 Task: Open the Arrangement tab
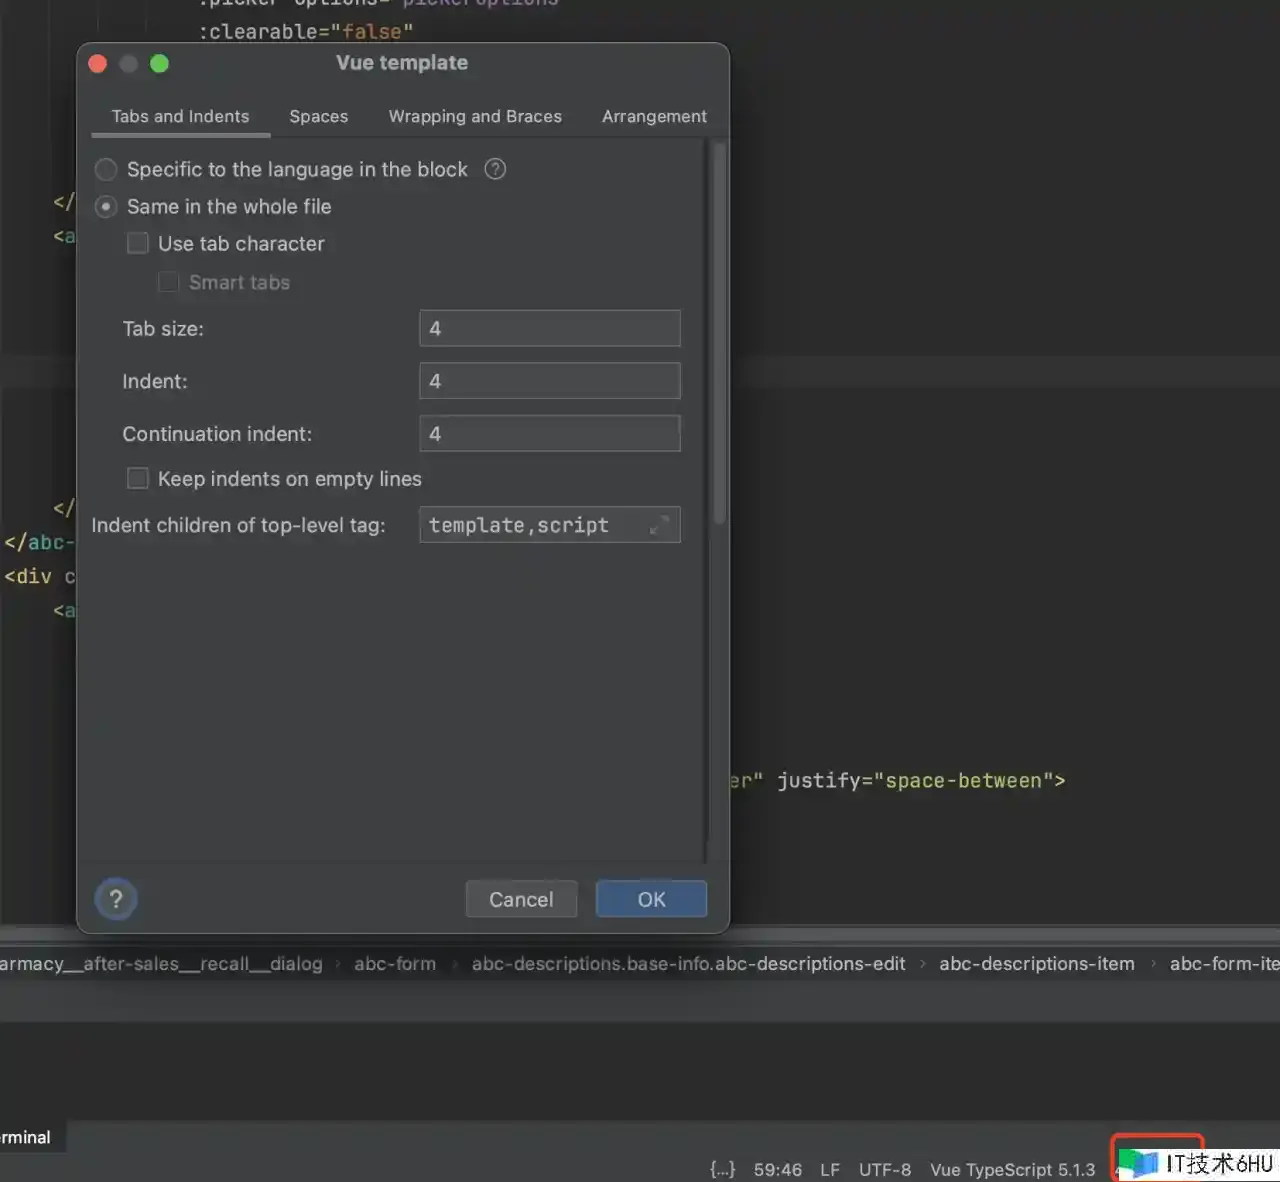pyautogui.click(x=654, y=117)
